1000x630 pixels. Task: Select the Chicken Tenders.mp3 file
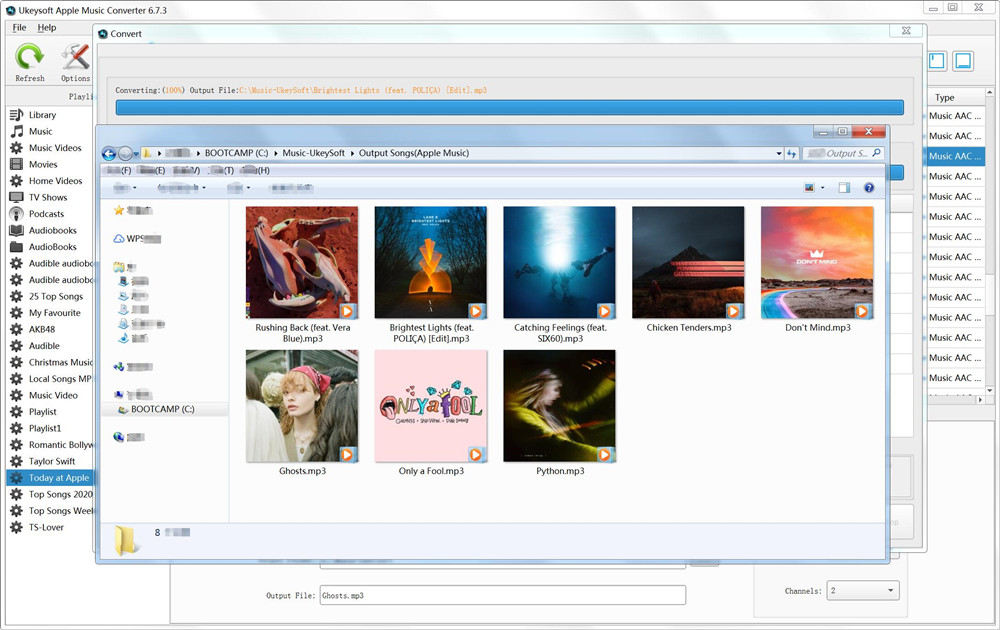click(688, 270)
